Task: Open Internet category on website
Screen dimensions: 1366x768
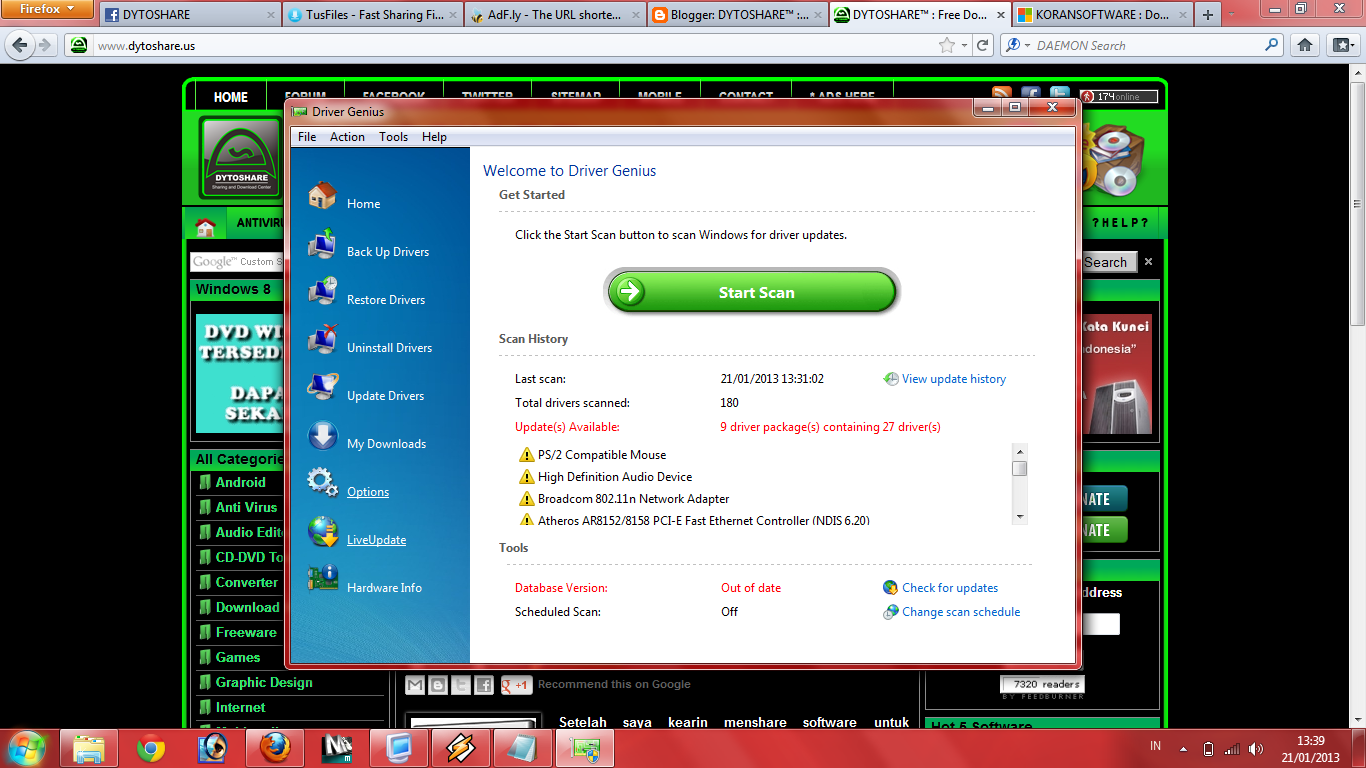Action: [x=241, y=707]
